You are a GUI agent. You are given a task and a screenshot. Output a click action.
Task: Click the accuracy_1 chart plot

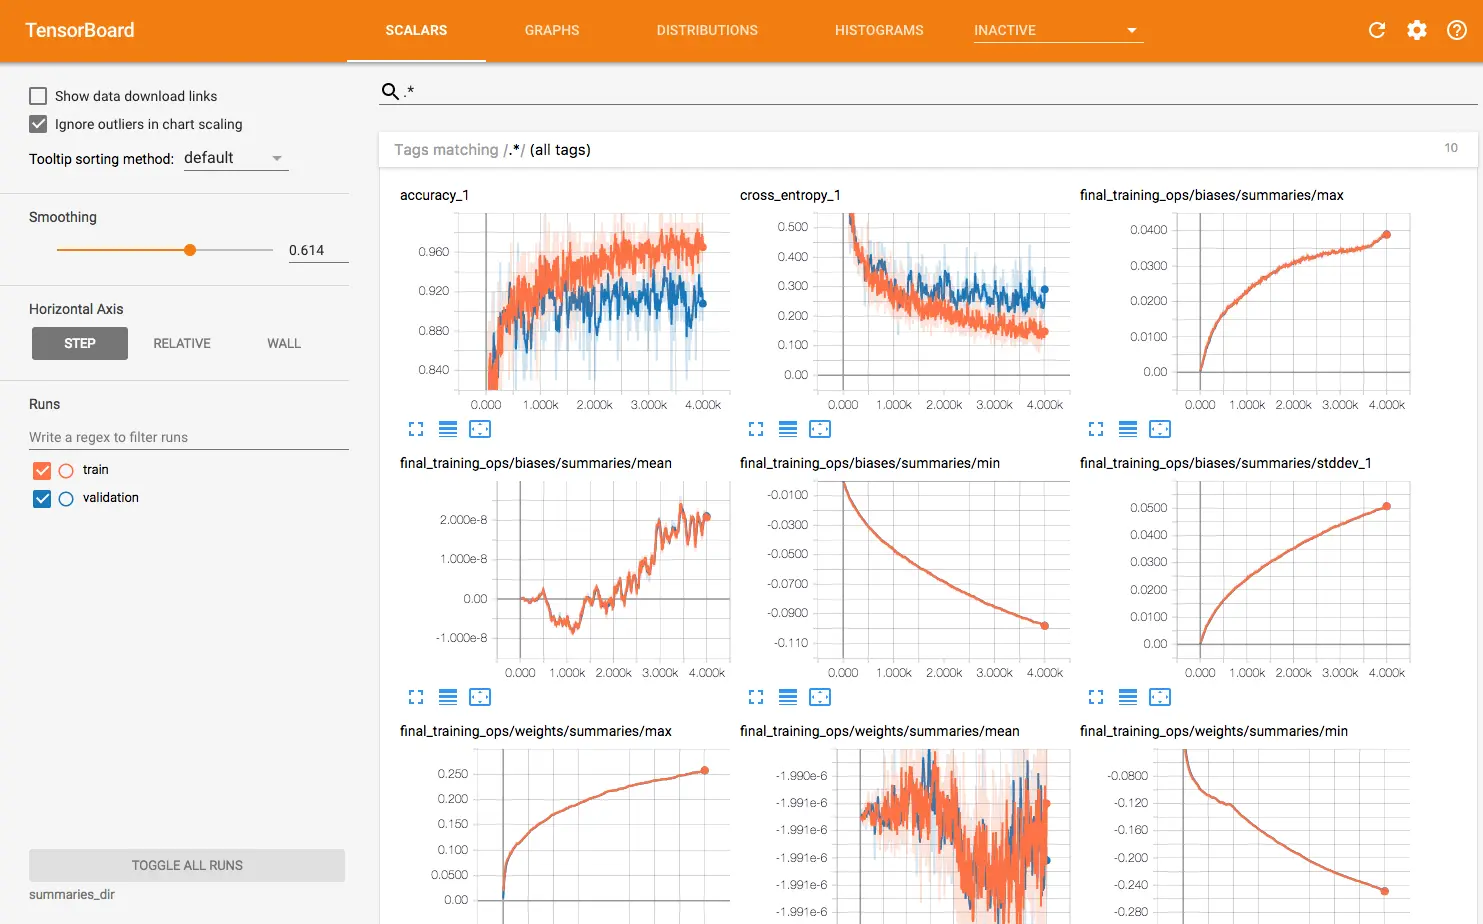(596, 301)
